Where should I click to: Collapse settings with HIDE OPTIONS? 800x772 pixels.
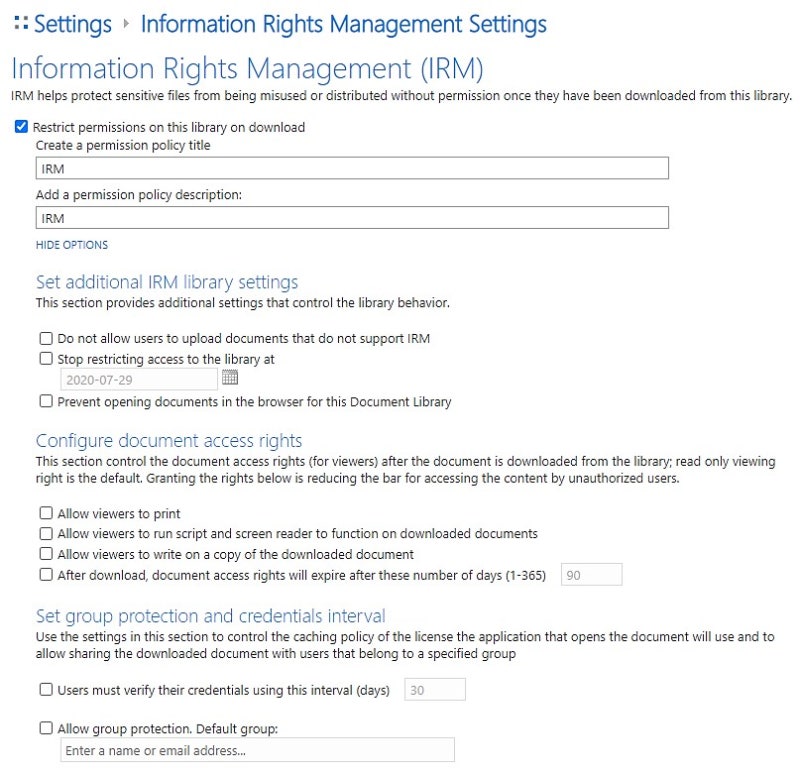coord(72,245)
